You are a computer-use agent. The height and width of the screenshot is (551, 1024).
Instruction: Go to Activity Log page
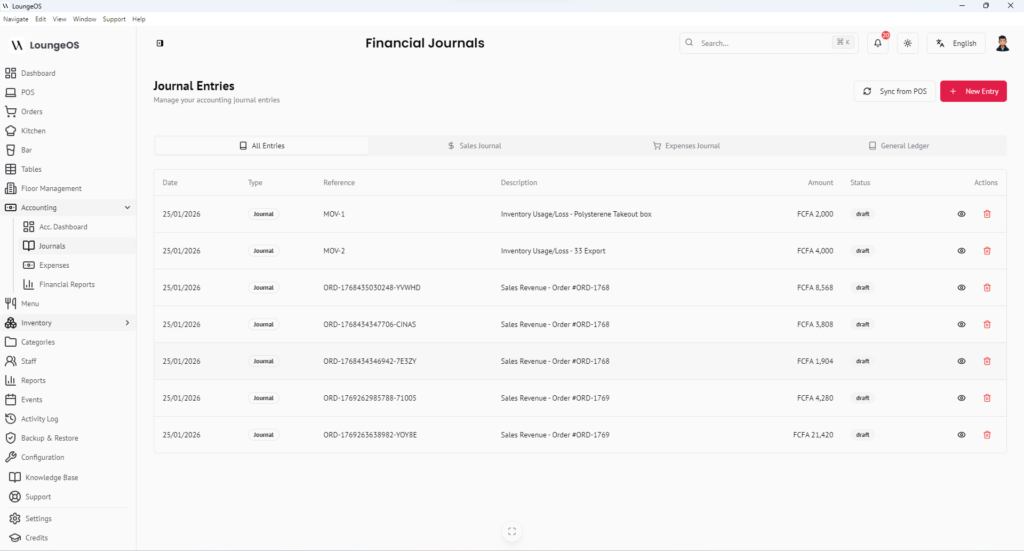tap(39, 419)
